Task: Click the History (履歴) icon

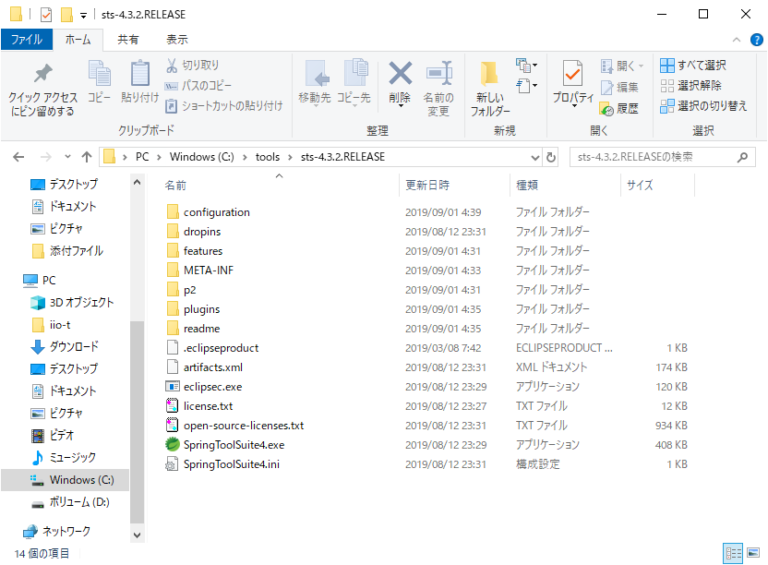Action: pos(607,109)
